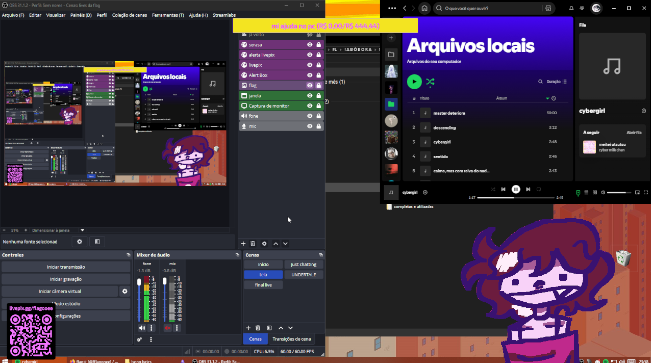Go to previous track in Spotify
The height and width of the screenshot is (363, 651).
503,189
